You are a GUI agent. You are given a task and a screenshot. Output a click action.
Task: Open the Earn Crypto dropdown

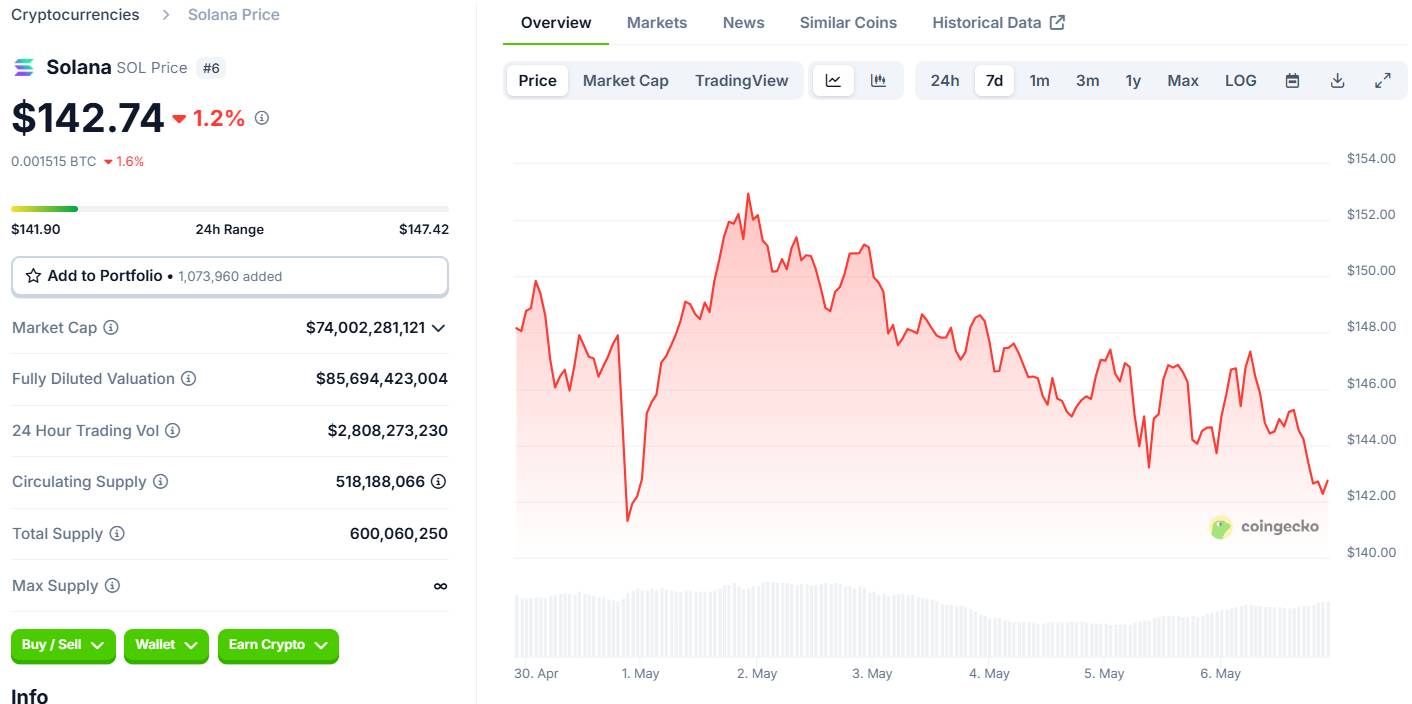coord(278,646)
